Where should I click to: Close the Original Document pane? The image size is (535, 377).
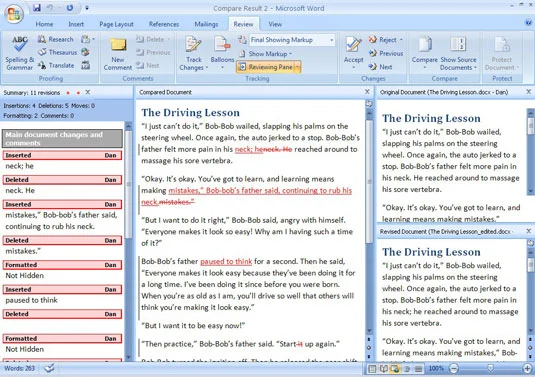[x=529, y=92]
